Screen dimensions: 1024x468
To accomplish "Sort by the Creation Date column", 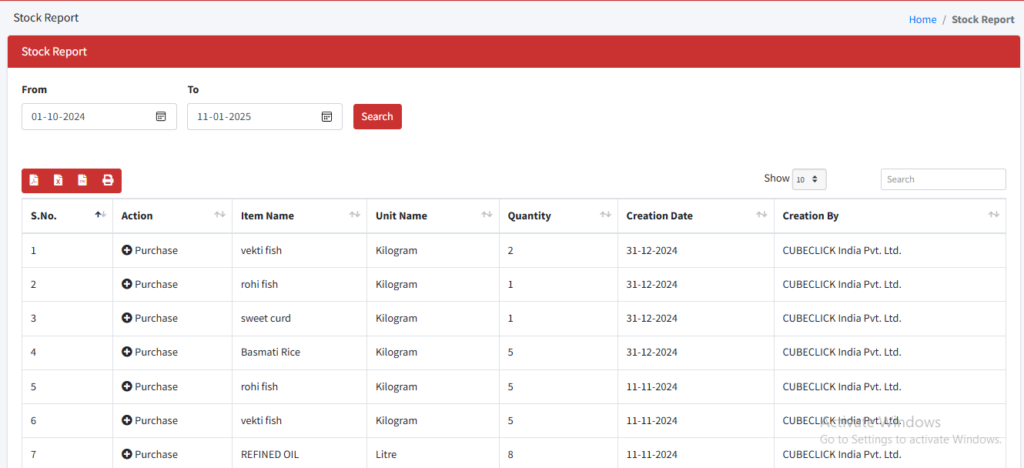I will coord(695,216).
